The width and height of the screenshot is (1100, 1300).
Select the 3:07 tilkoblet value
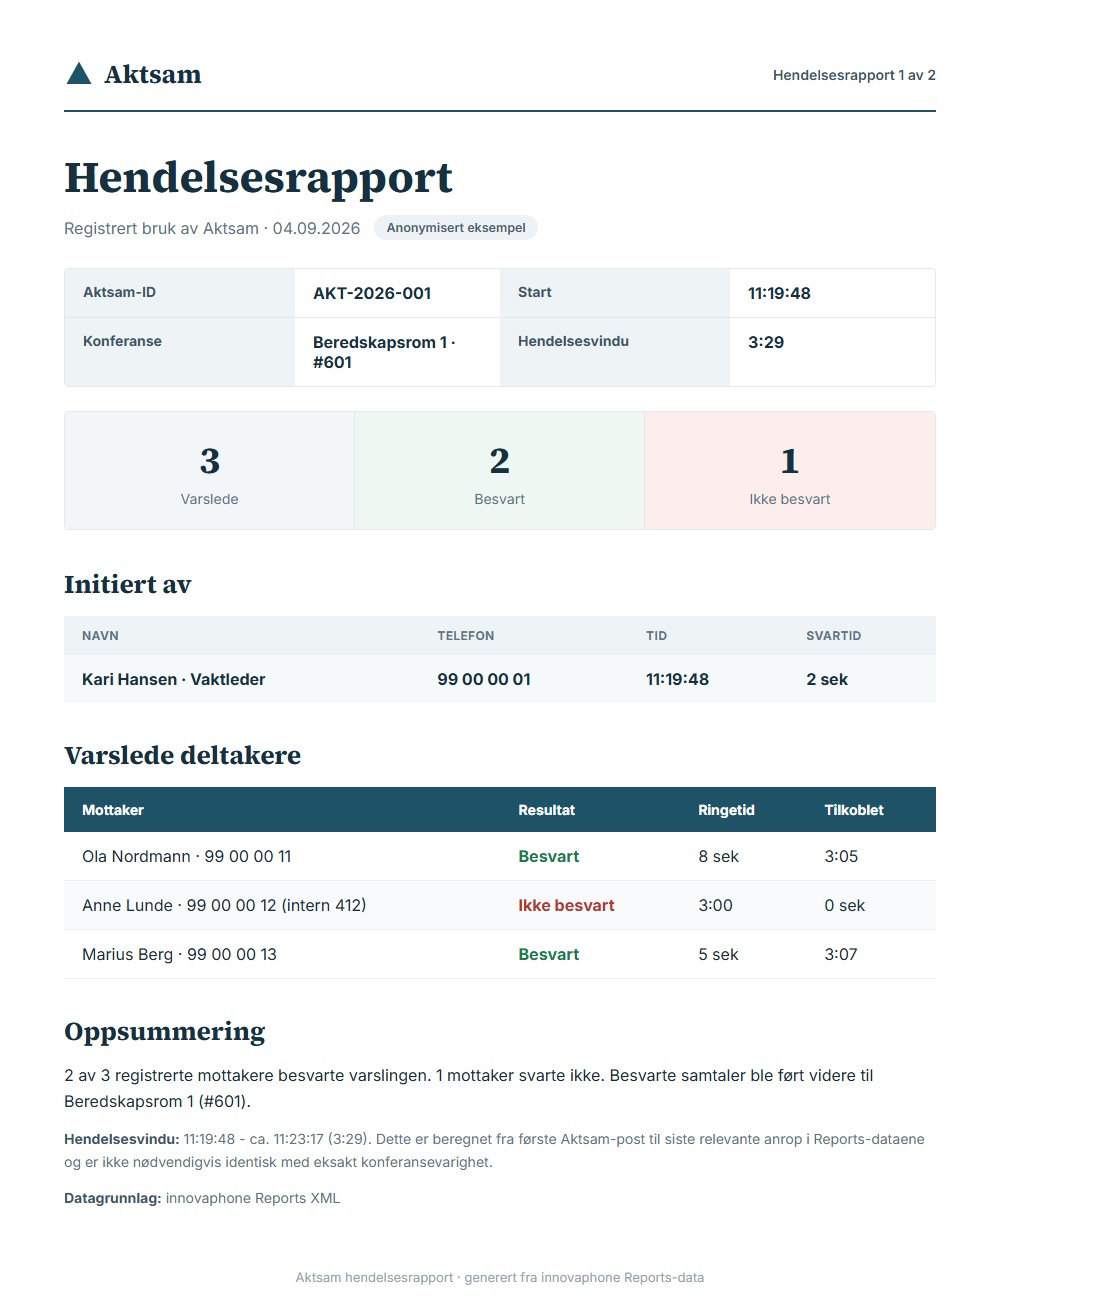[841, 954]
